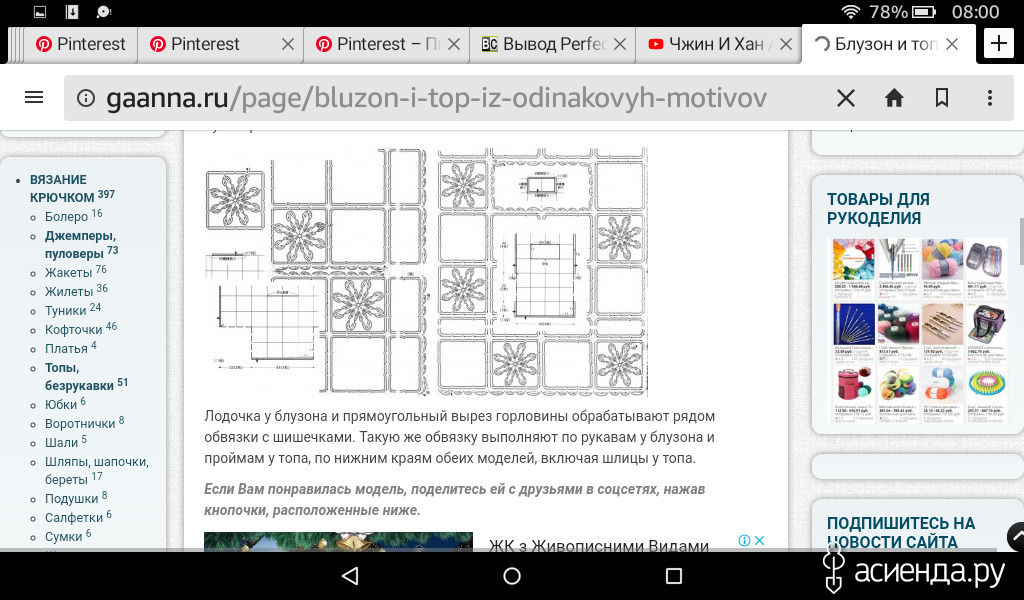Tap the chat notification icon in status bar

coord(104,12)
